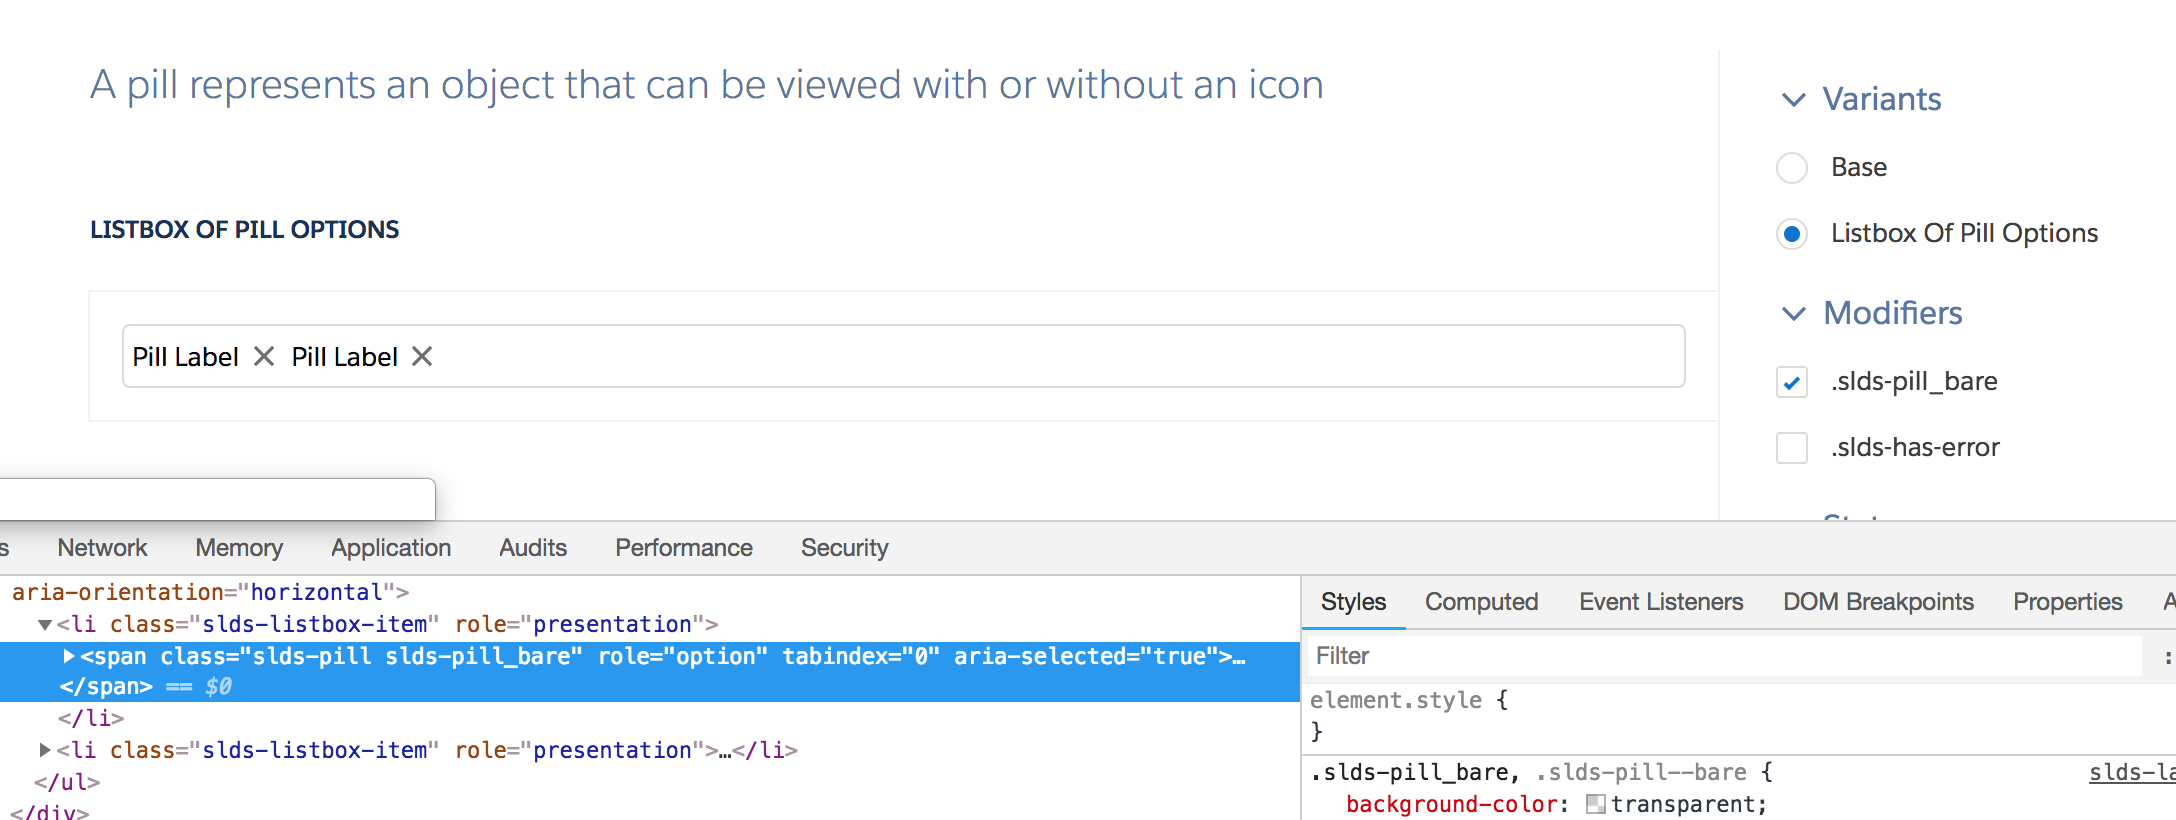This screenshot has height=820, width=2176.
Task: Open the Network tab in DevTools
Action: pyautogui.click(x=102, y=548)
